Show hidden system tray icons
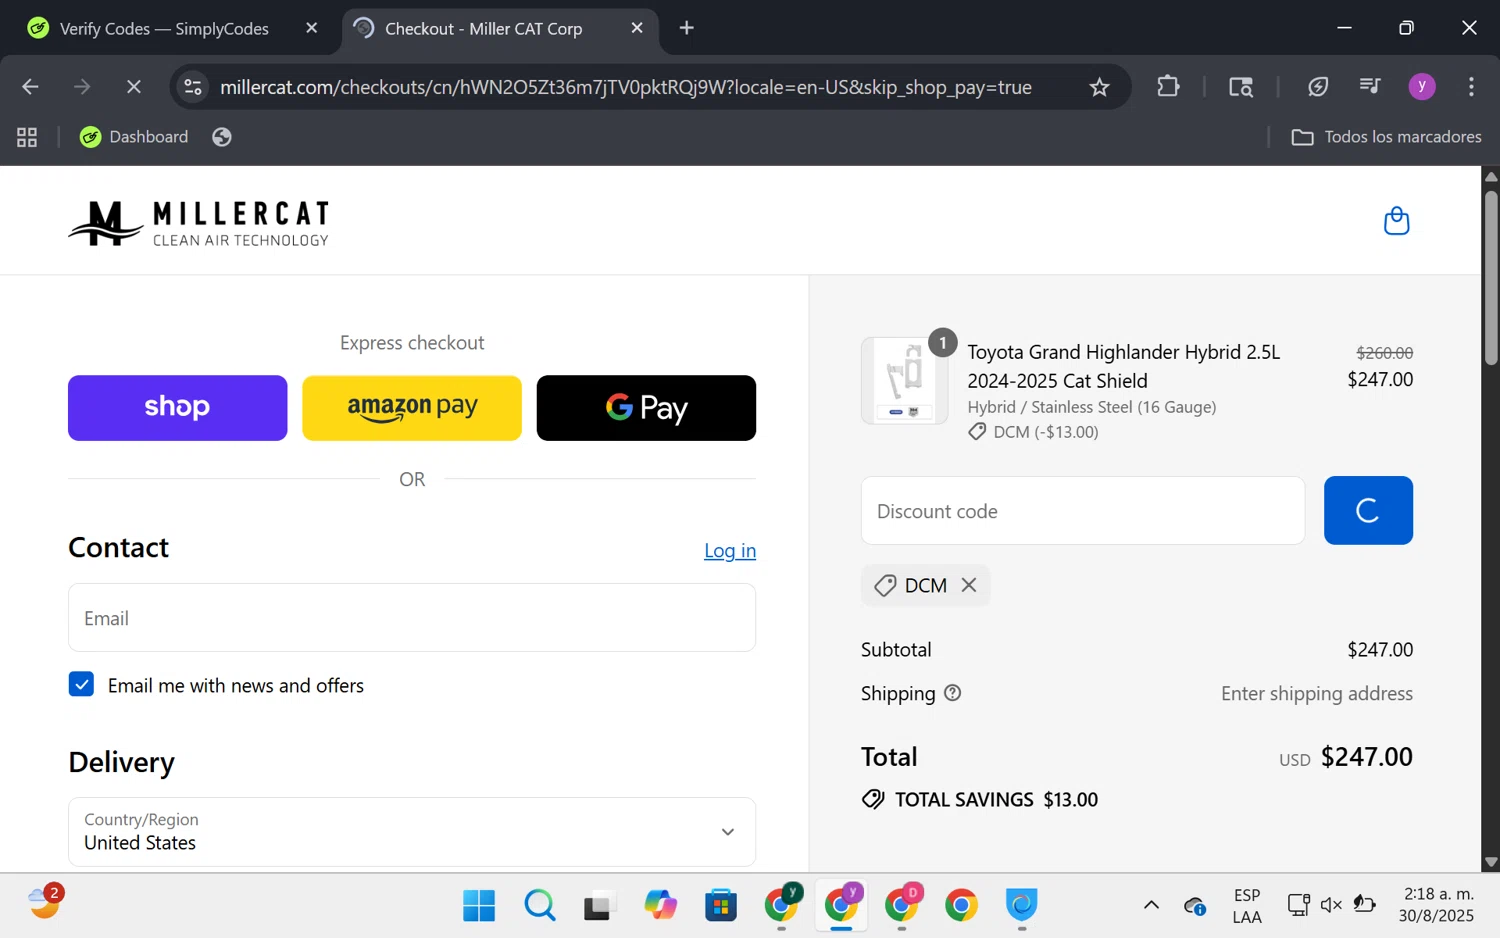 pos(1151,905)
